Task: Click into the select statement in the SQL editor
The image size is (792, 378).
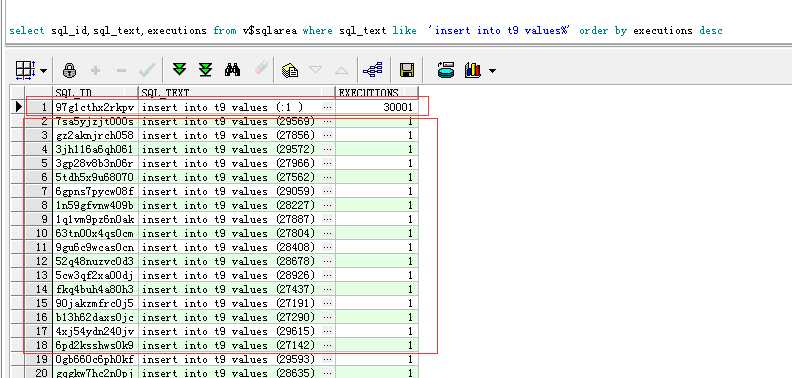Action: click(366, 31)
